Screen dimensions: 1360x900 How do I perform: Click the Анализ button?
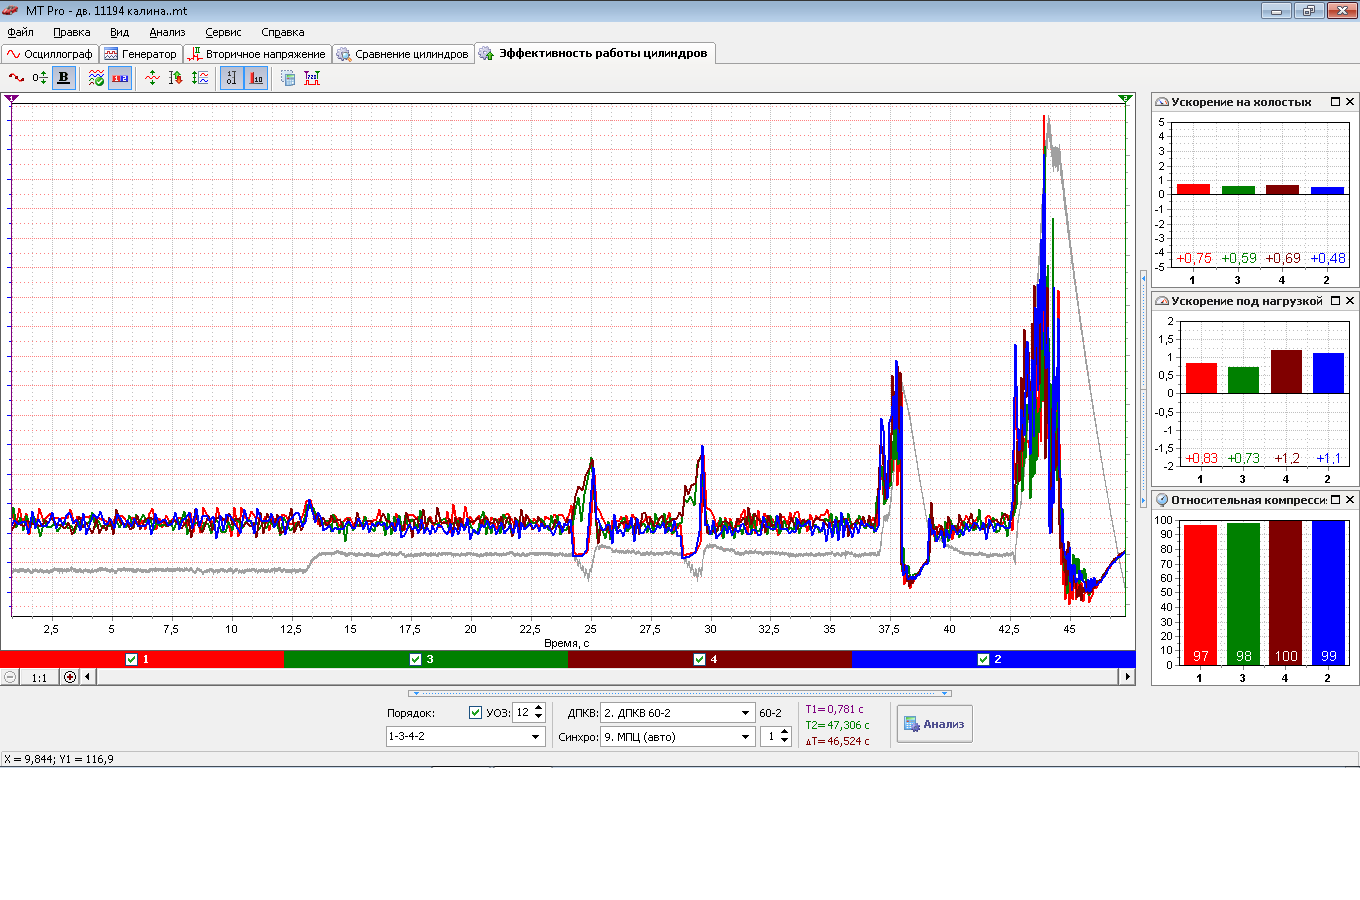click(x=934, y=724)
